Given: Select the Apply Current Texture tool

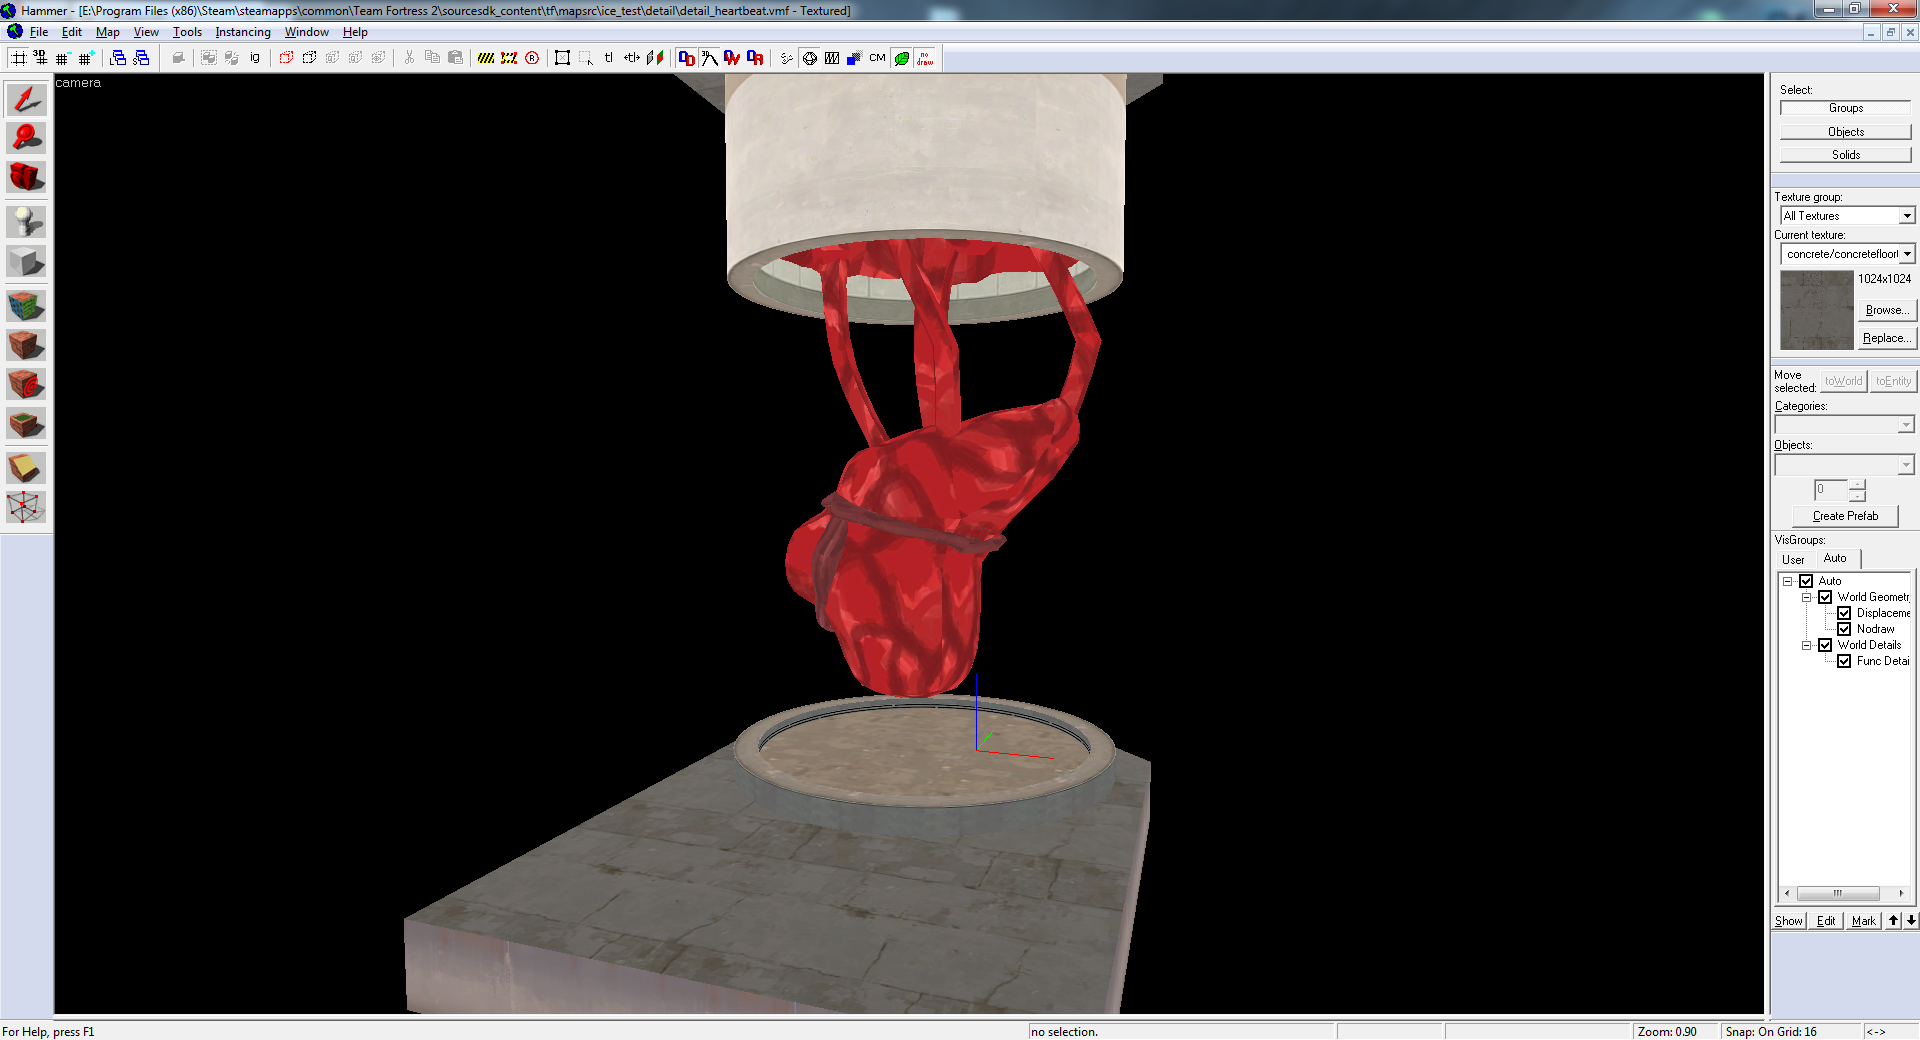Looking at the screenshot, I should coord(26,345).
